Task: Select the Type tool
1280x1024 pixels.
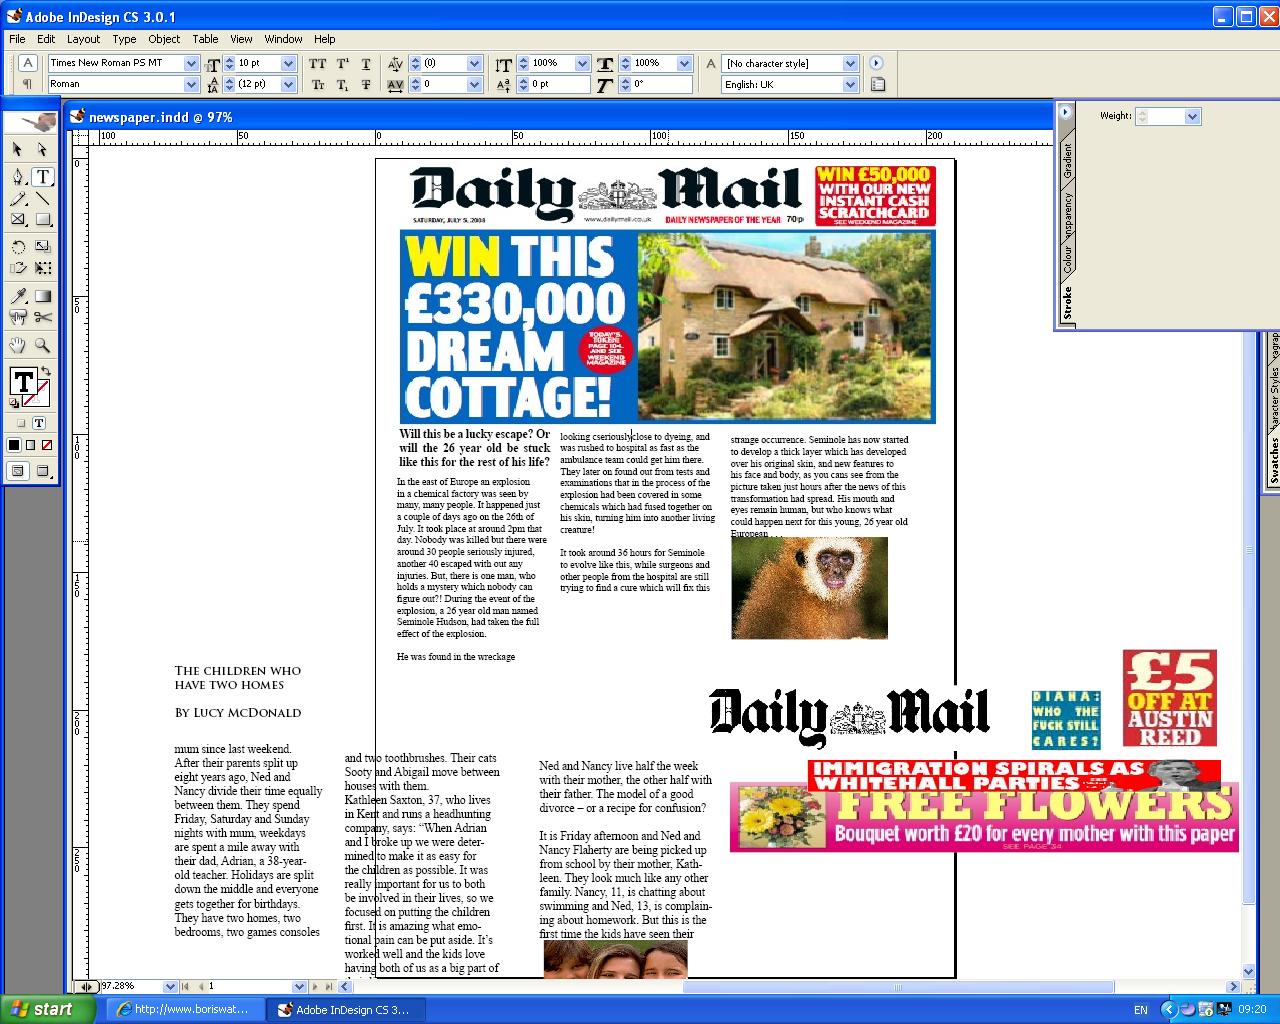Action: click(x=43, y=178)
